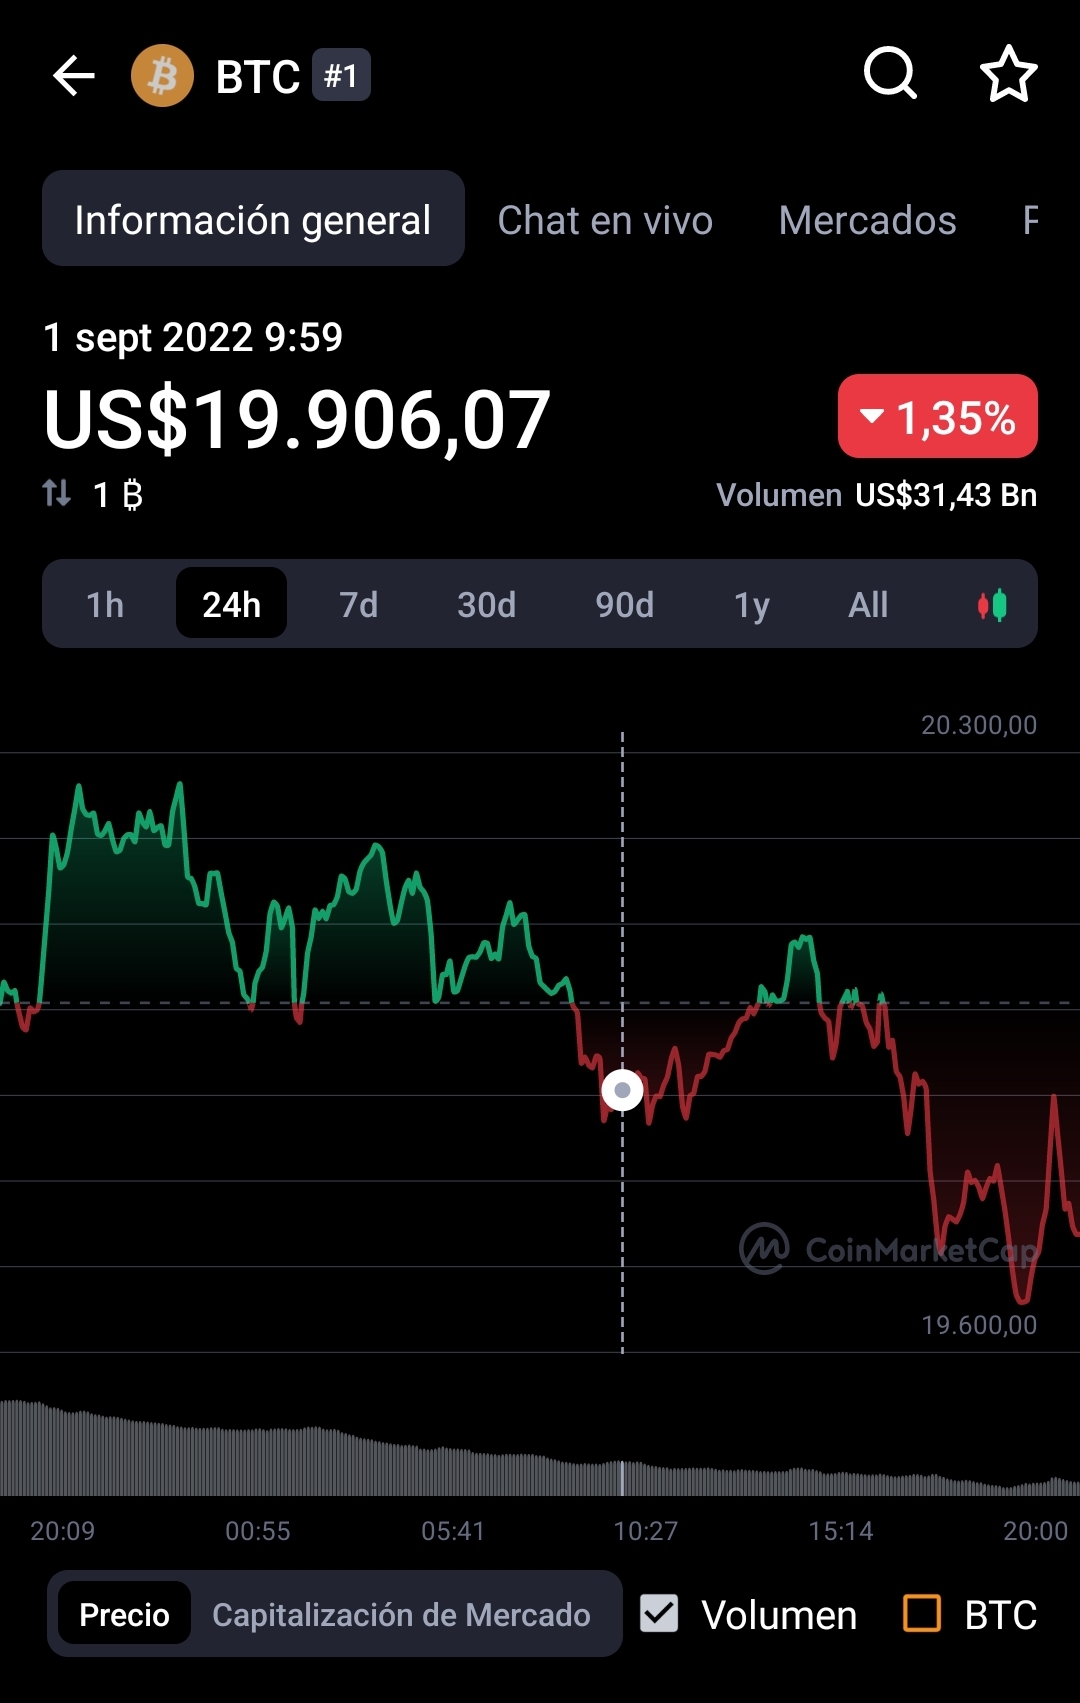The width and height of the screenshot is (1080, 1703).
Task: Select the Precio chart mode
Action: coord(124,1614)
